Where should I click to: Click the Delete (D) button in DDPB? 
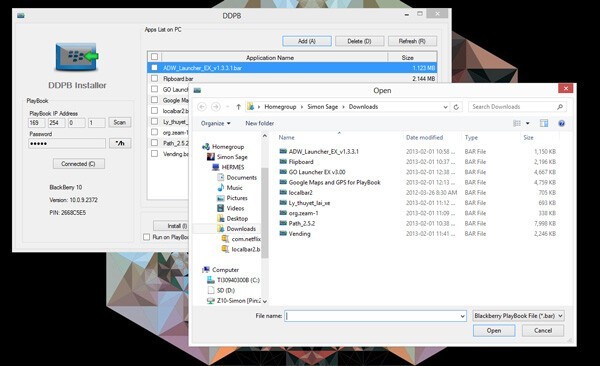[x=359, y=41]
